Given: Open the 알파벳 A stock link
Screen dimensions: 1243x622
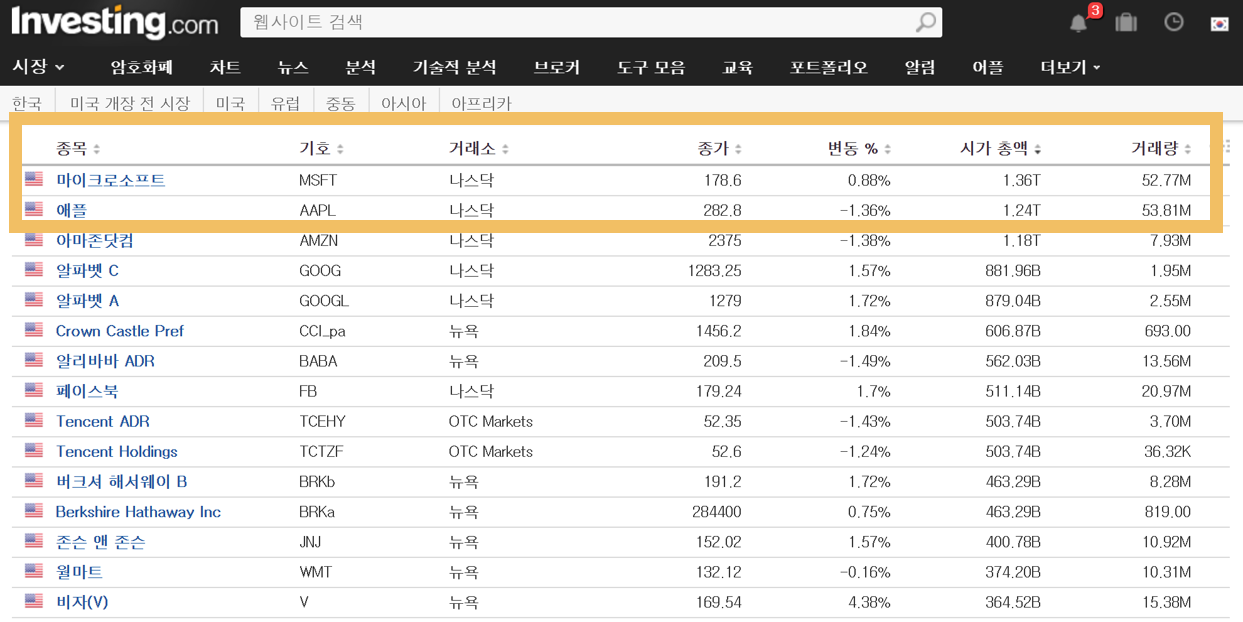Looking at the screenshot, I should tap(87, 300).
